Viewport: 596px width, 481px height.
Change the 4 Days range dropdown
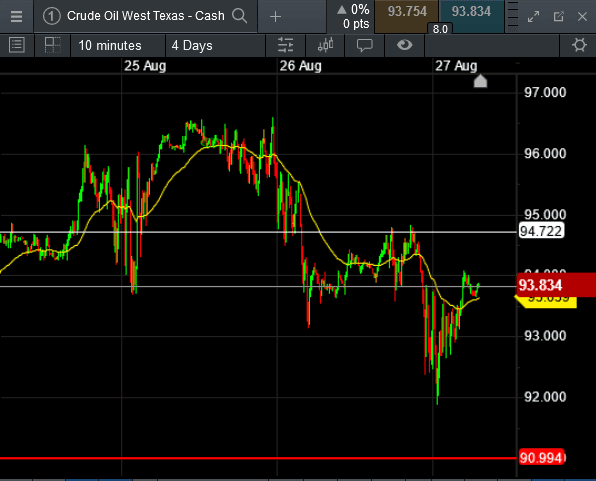point(215,46)
